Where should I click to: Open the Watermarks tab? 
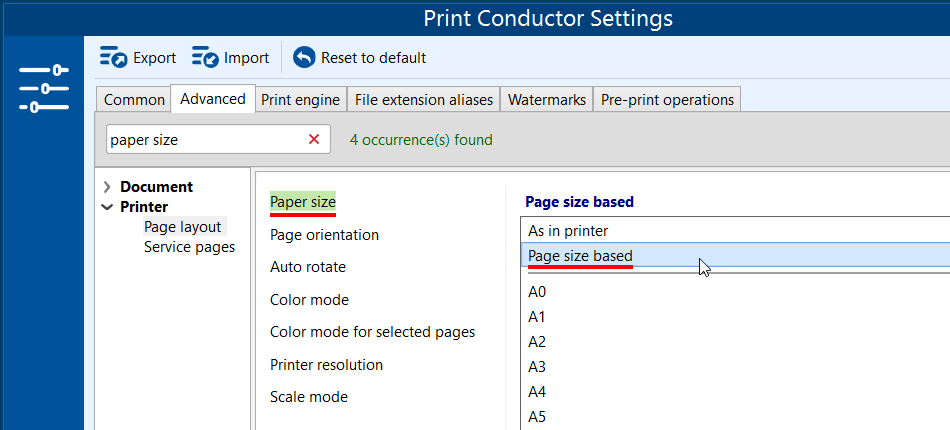(x=546, y=100)
